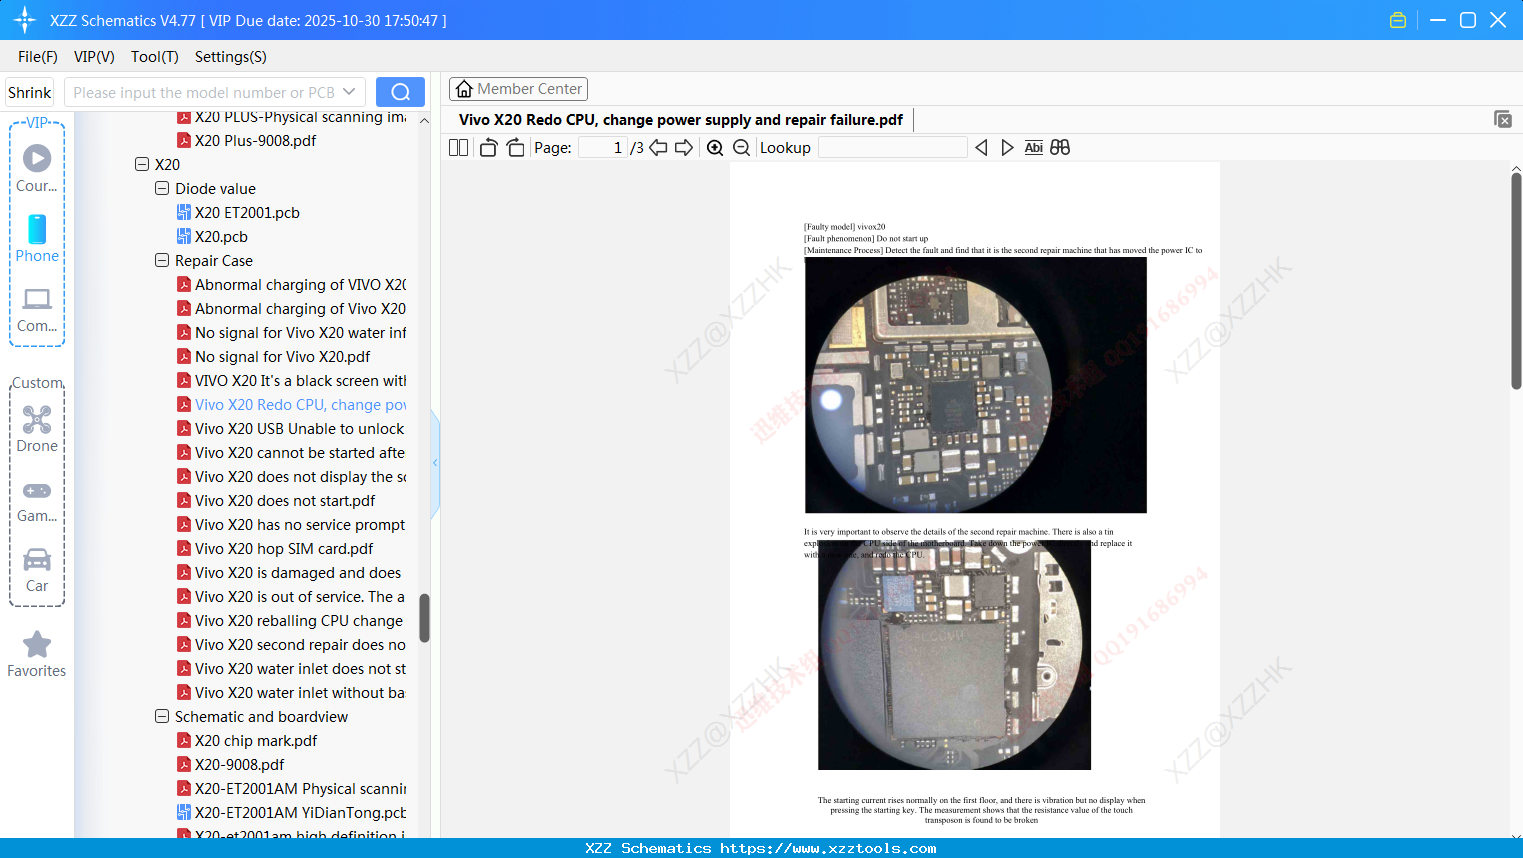Collapse the Repair Case tree node
Viewport: 1523px width, 858px height.
(161, 260)
